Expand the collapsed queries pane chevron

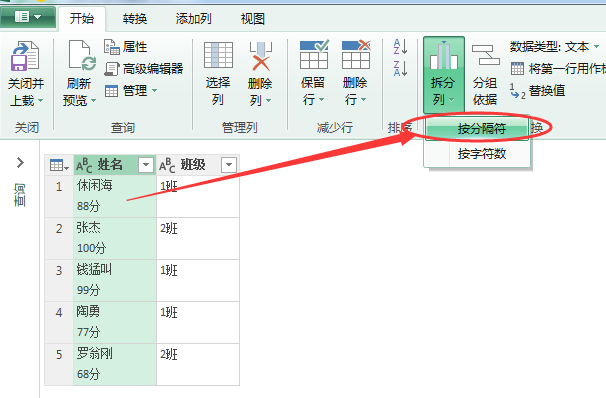pos(20,163)
